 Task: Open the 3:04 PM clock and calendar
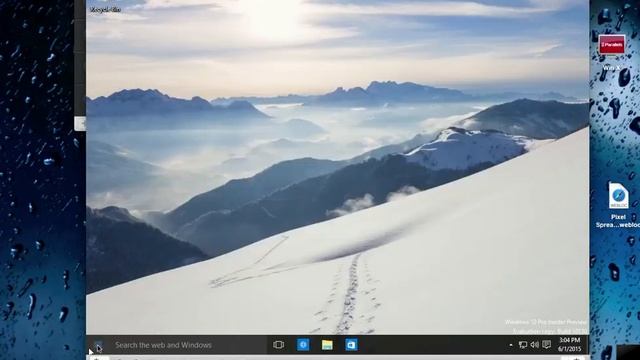569,344
